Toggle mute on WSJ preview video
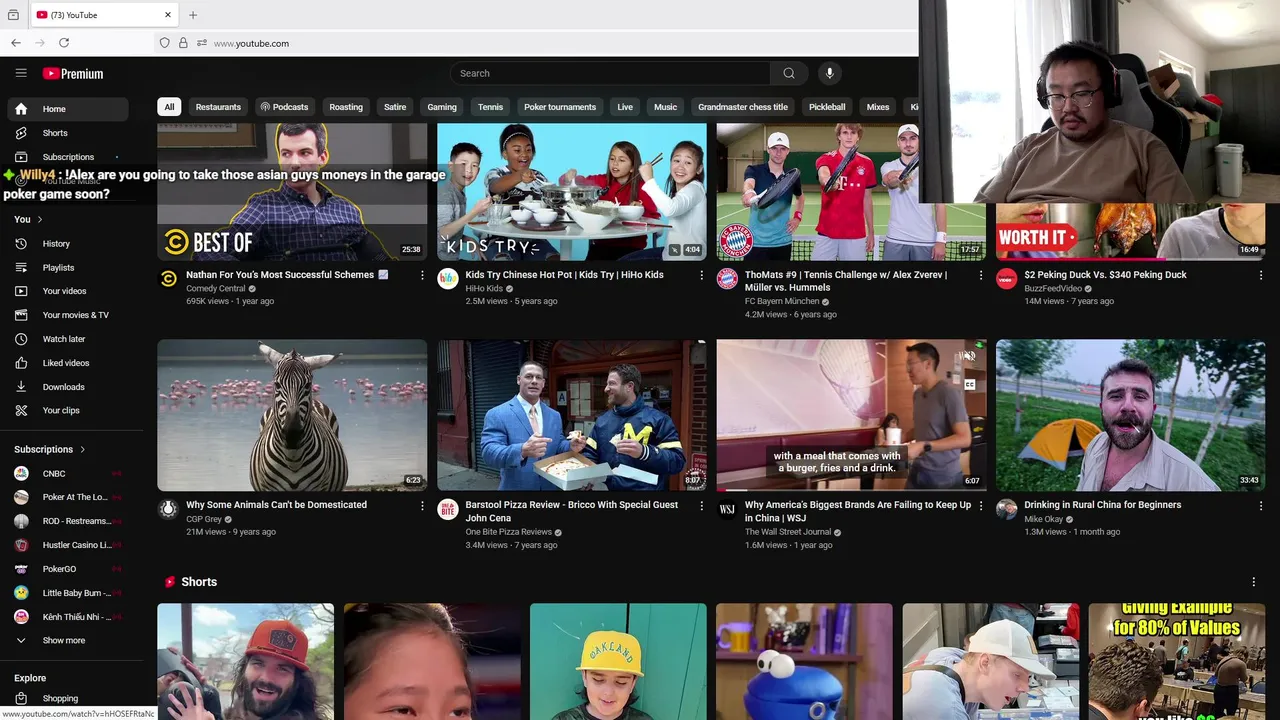Viewport: 1280px width, 720px height. pos(969,356)
